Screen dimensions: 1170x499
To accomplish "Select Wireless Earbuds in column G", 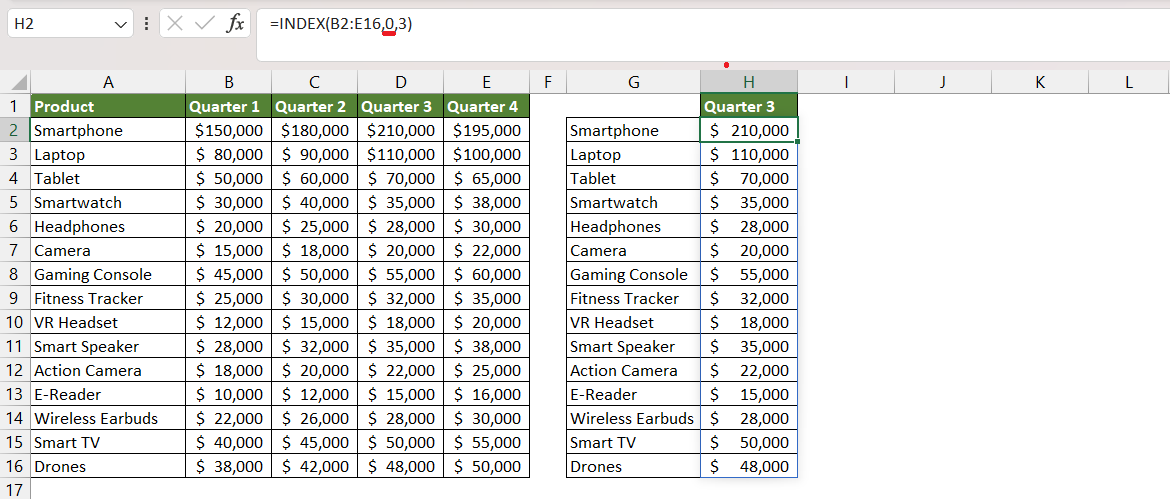I will (x=634, y=418).
